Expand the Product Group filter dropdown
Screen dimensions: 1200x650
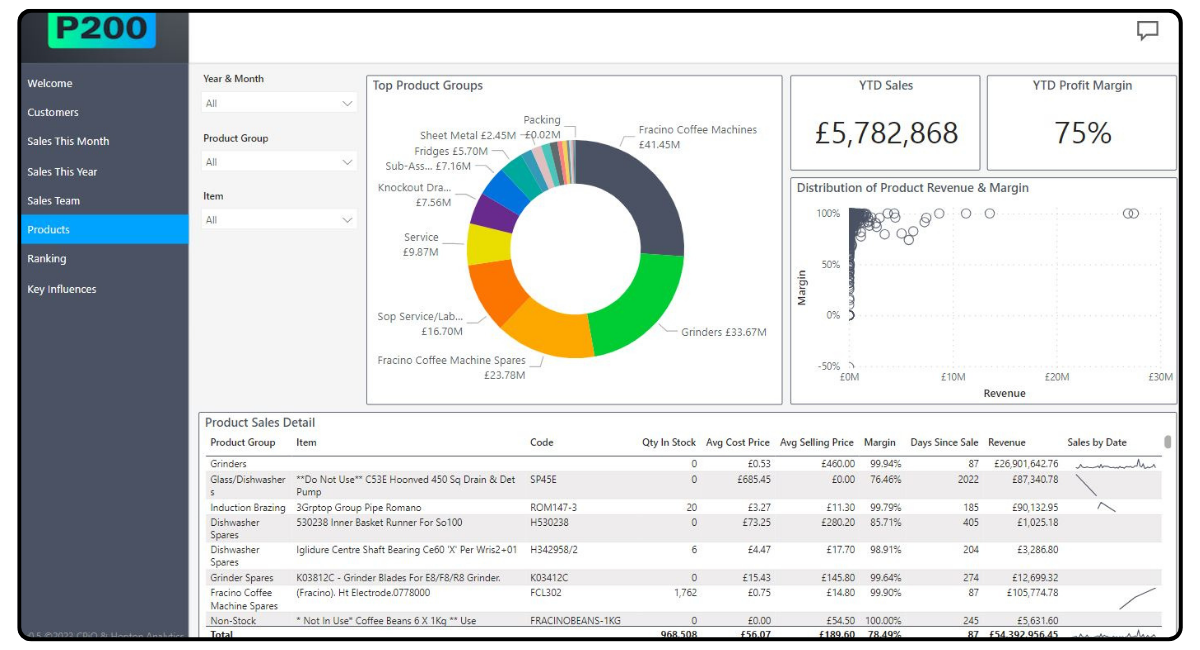(279, 161)
